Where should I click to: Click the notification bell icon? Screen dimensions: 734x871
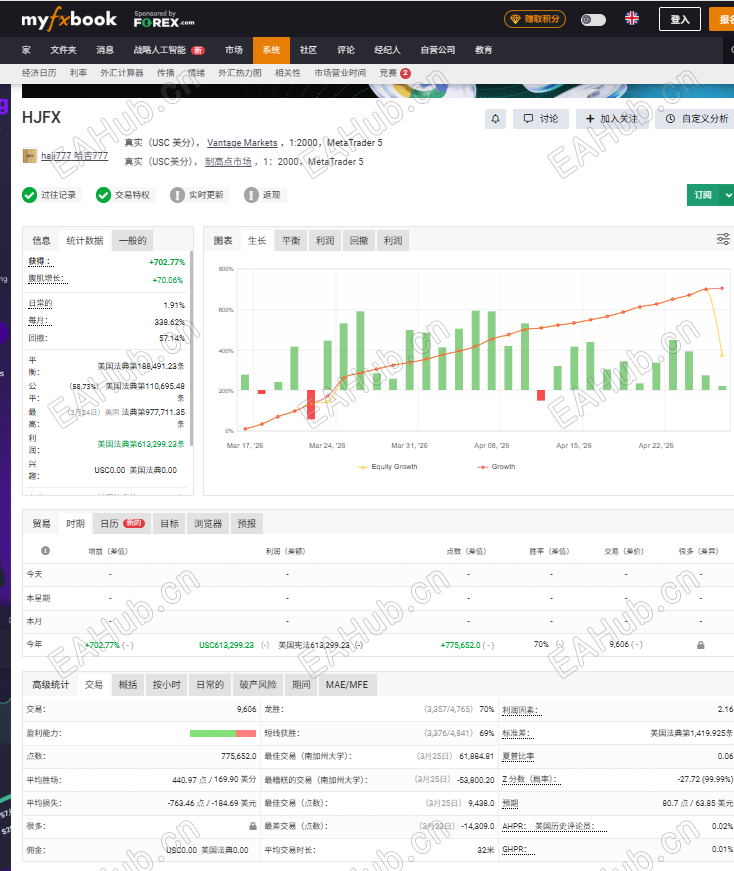[495, 118]
